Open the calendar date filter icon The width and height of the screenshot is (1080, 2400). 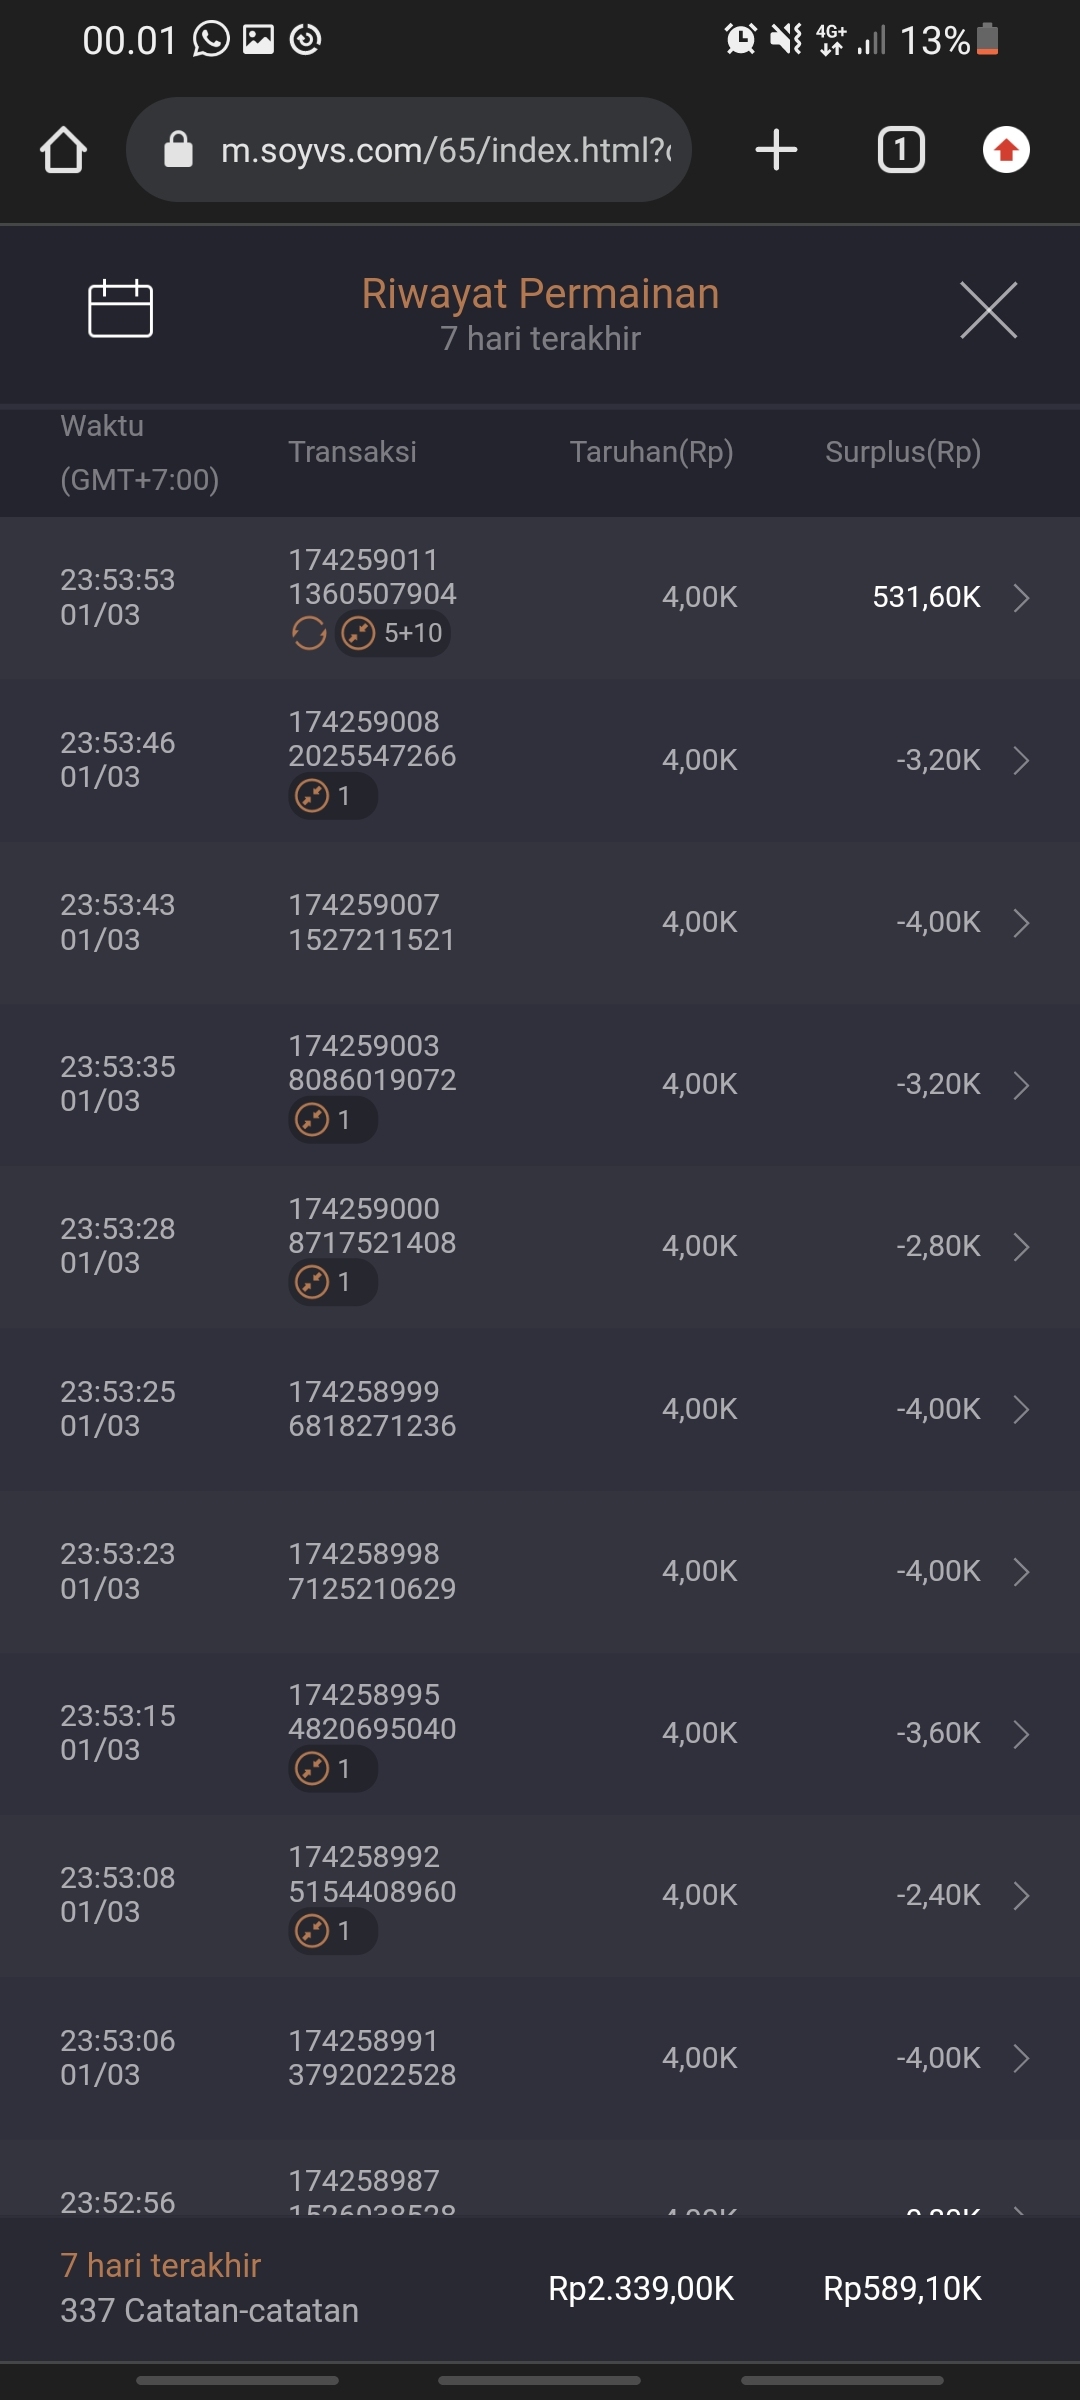120,308
